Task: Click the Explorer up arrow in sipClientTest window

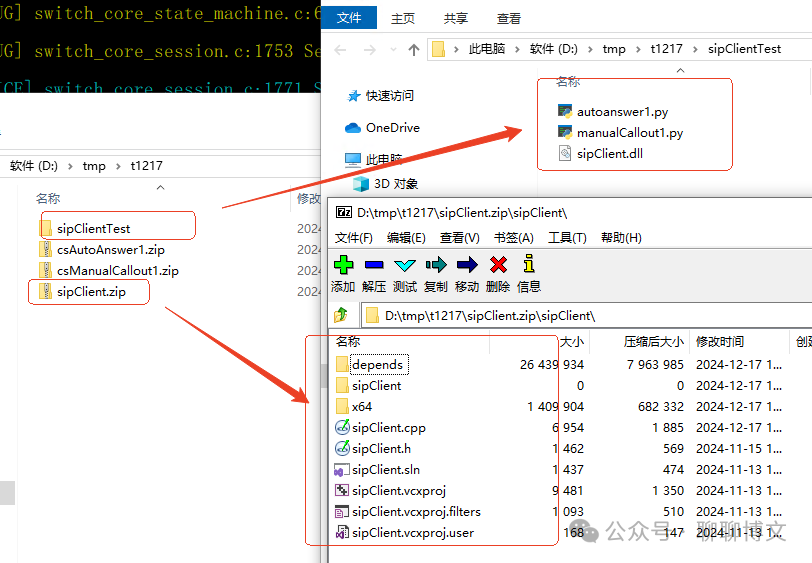Action: tap(413, 50)
